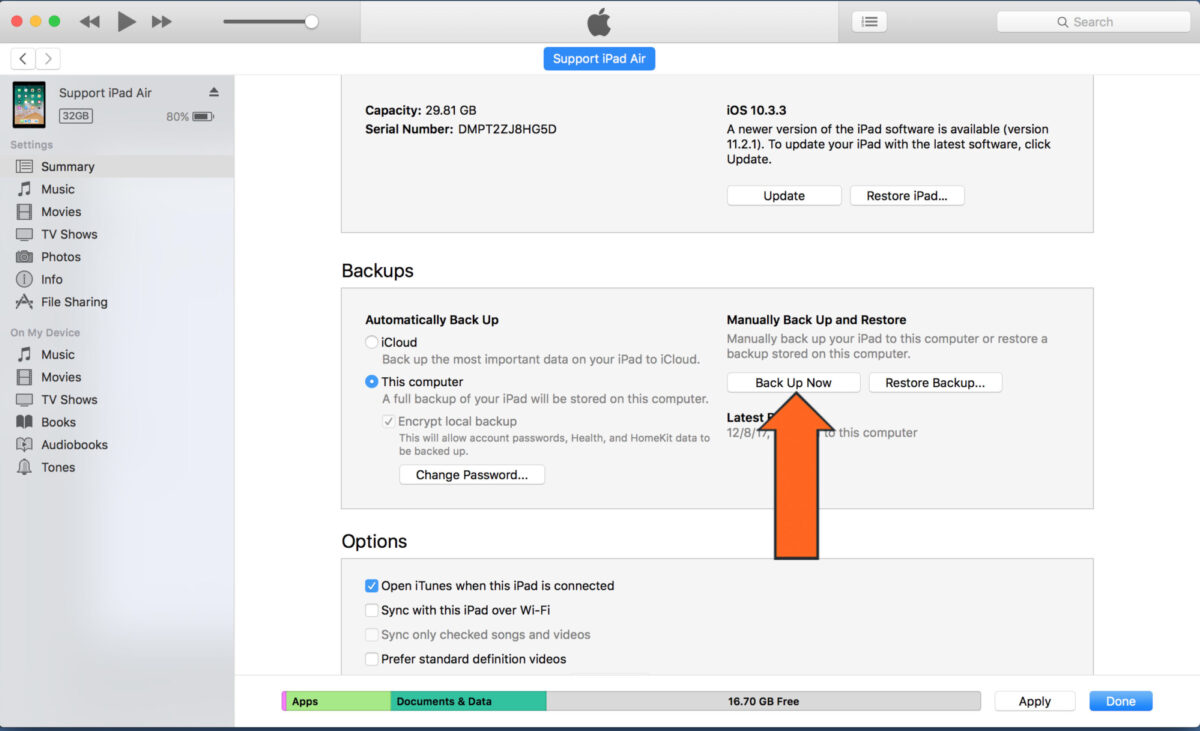The height and width of the screenshot is (731, 1200).
Task: Go back with left chevron button
Action: pyautogui.click(x=23, y=58)
